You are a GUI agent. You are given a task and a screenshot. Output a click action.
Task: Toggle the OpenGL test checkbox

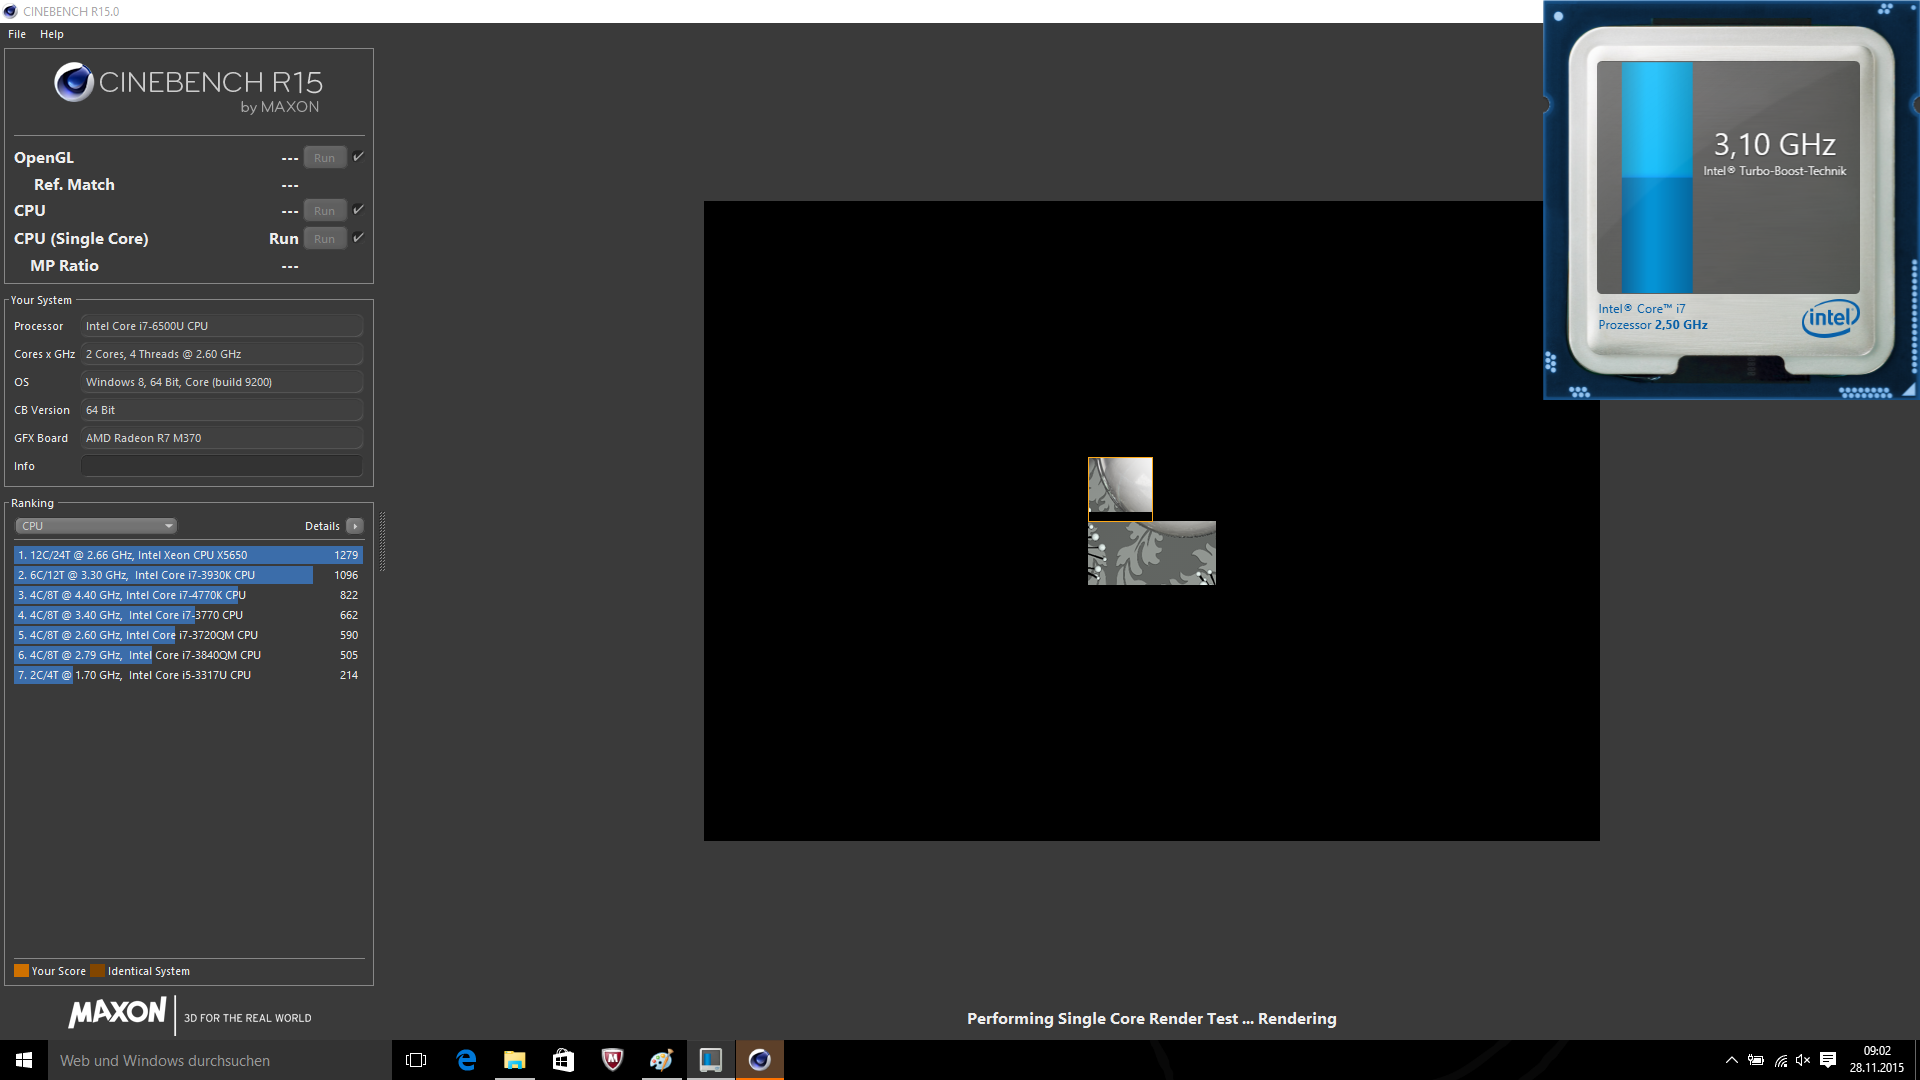[358, 157]
